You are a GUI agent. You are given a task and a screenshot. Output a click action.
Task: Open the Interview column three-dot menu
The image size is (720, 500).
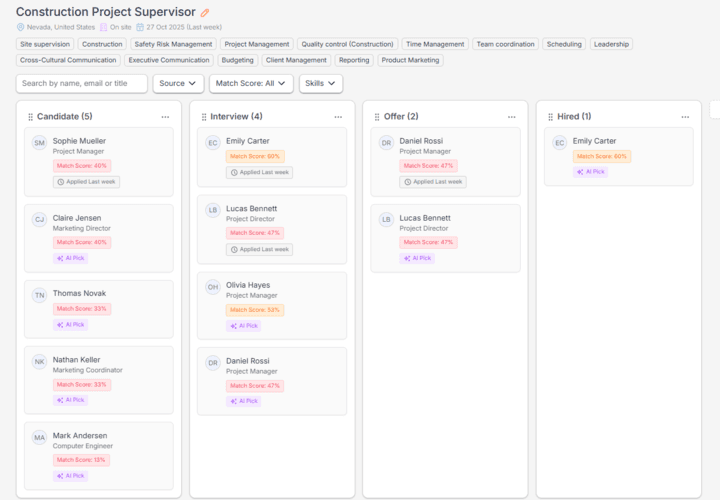point(338,117)
